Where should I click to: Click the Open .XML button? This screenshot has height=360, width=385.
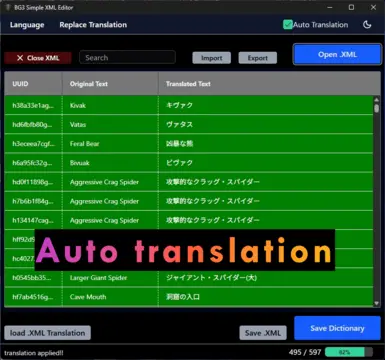(337, 54)
